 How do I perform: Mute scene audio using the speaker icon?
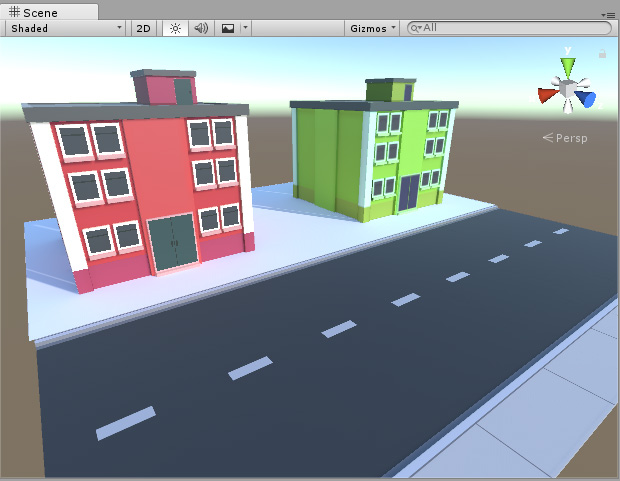[x=201, y=28]
